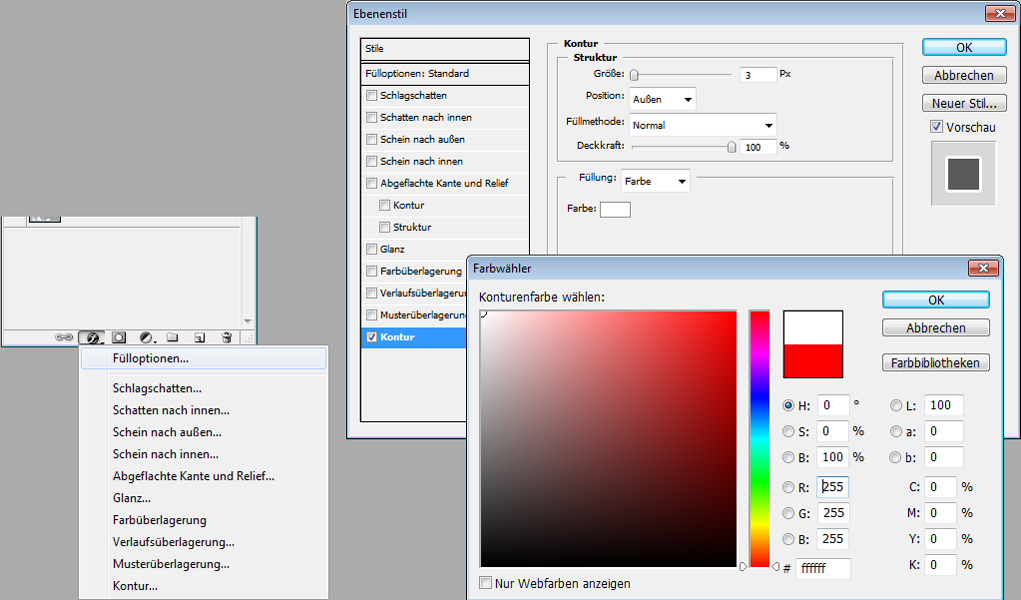Screen dimensions: 1021x600
Task: Select the L lightness radio button
Action: point(896,405)
